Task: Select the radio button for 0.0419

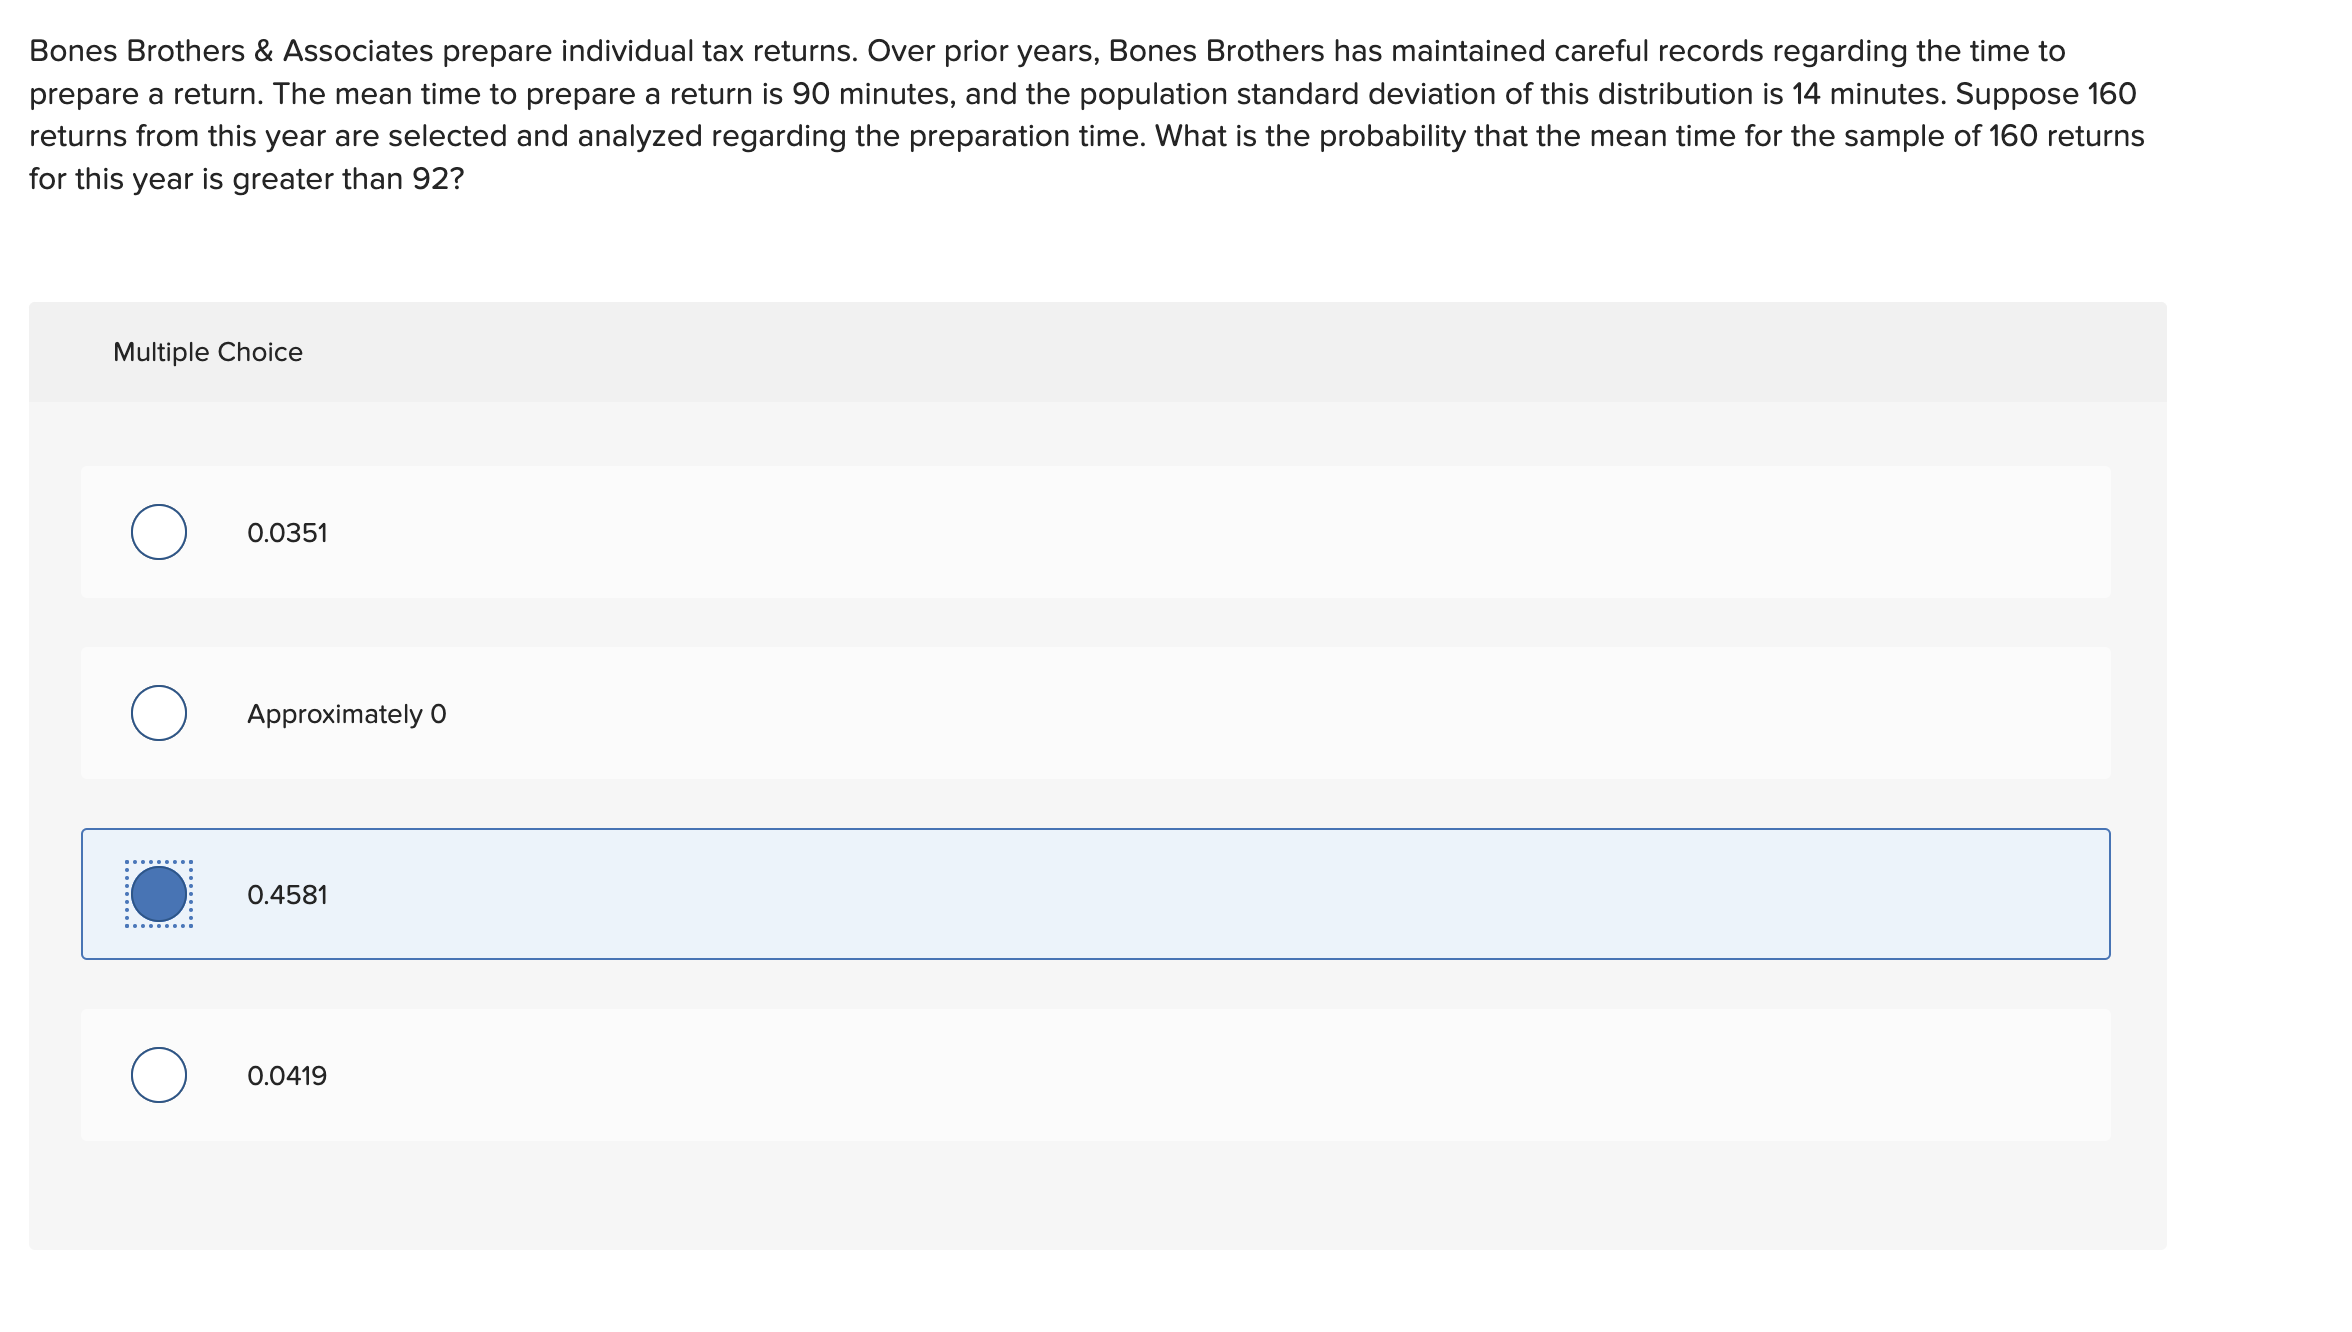Action: [158, 1075]
